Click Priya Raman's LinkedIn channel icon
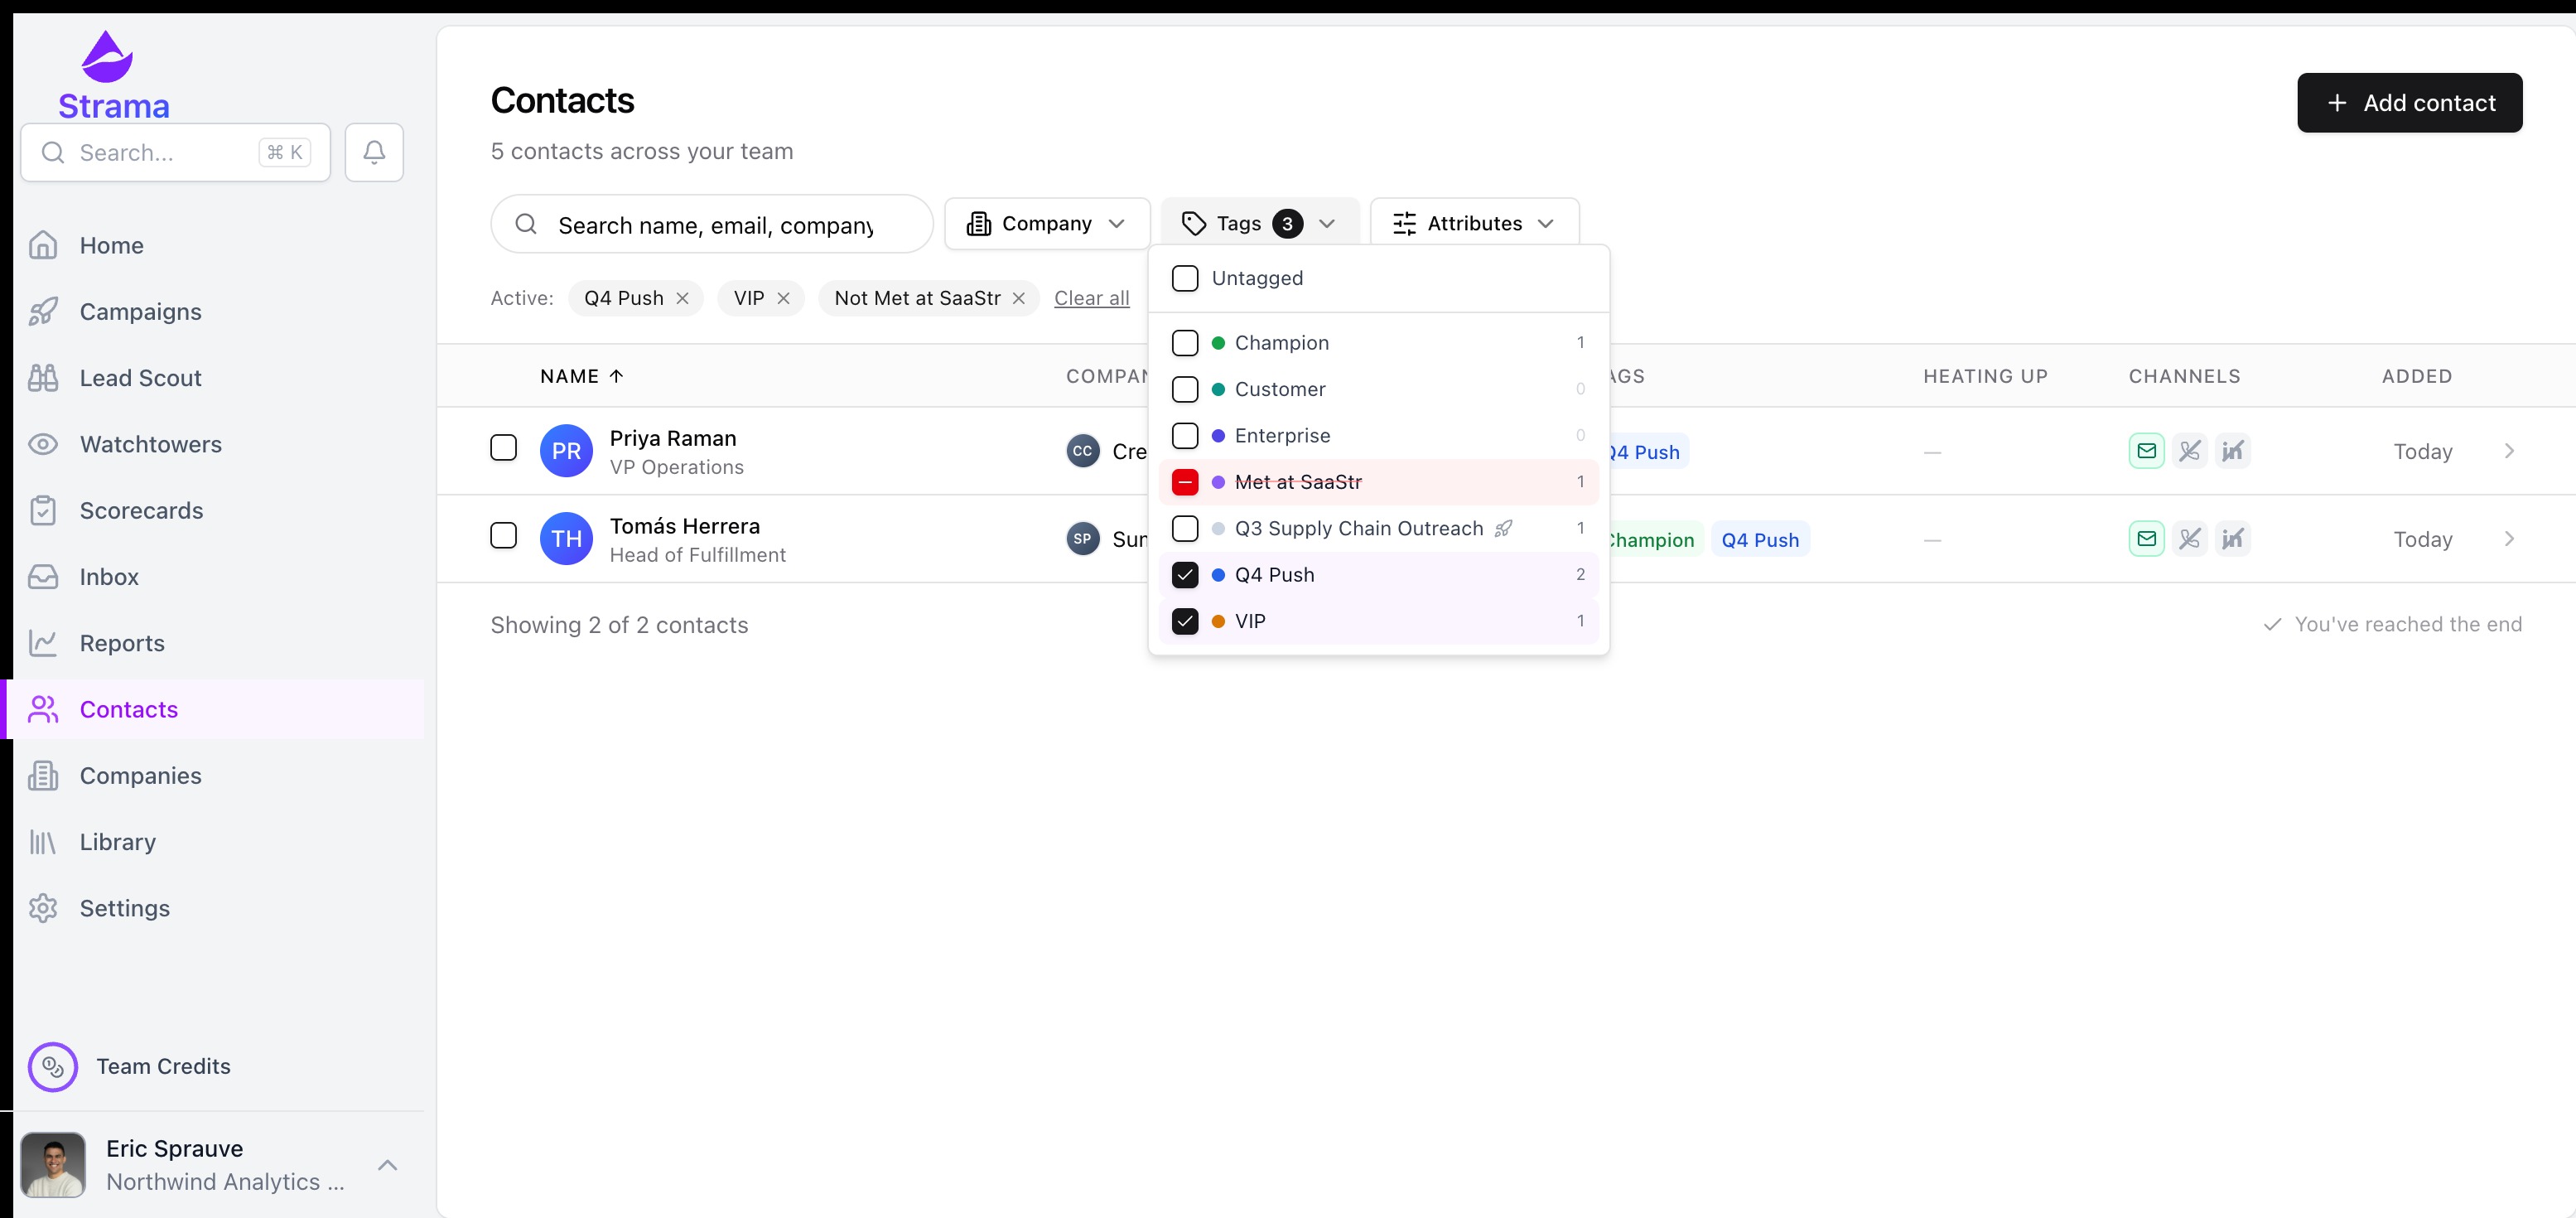The width and height of the screenshot is (2576, 1218). pos(2232,451)
